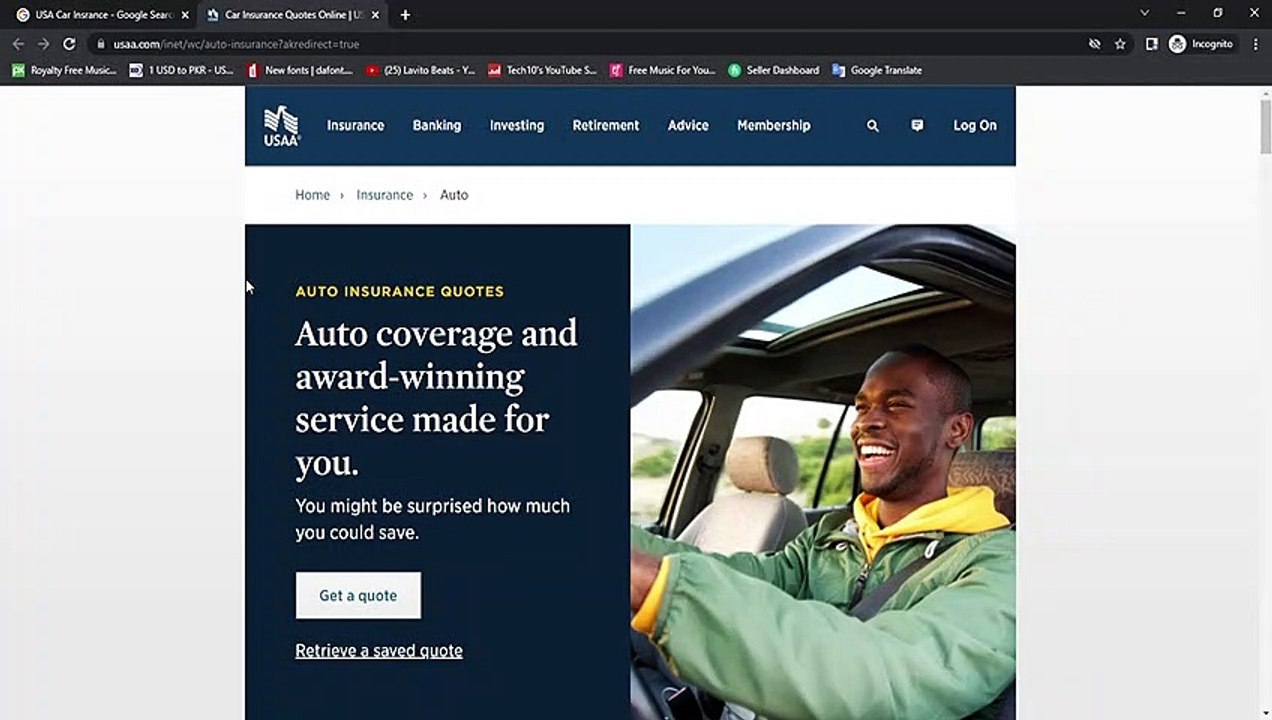Open 1 USD to PKR bookmark

click(182, 70)
